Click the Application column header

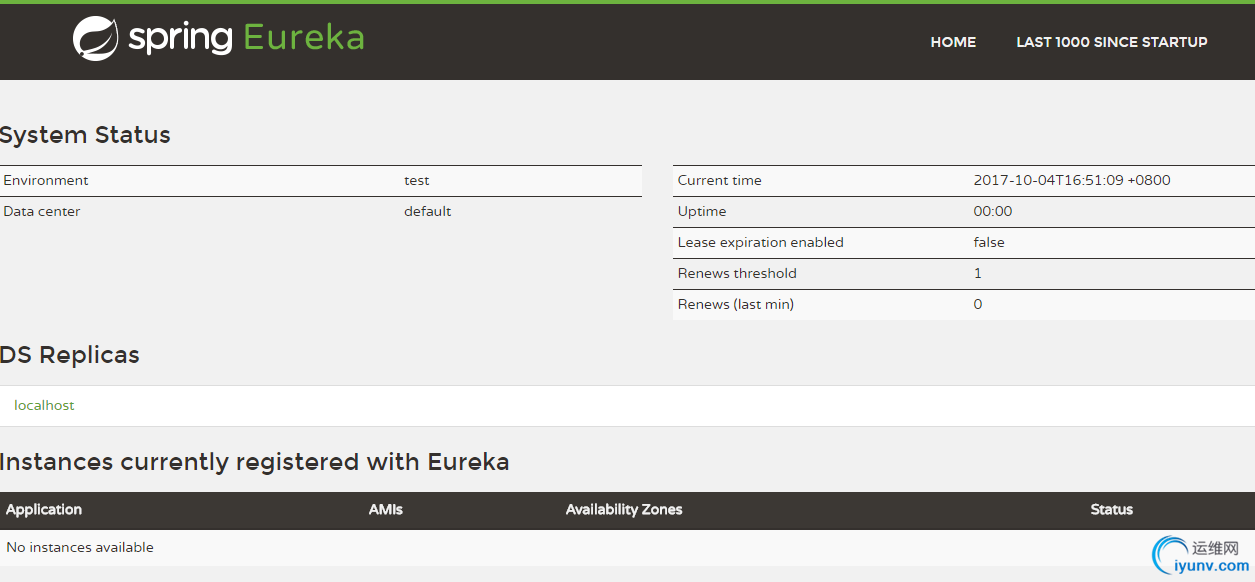(44, 509)
